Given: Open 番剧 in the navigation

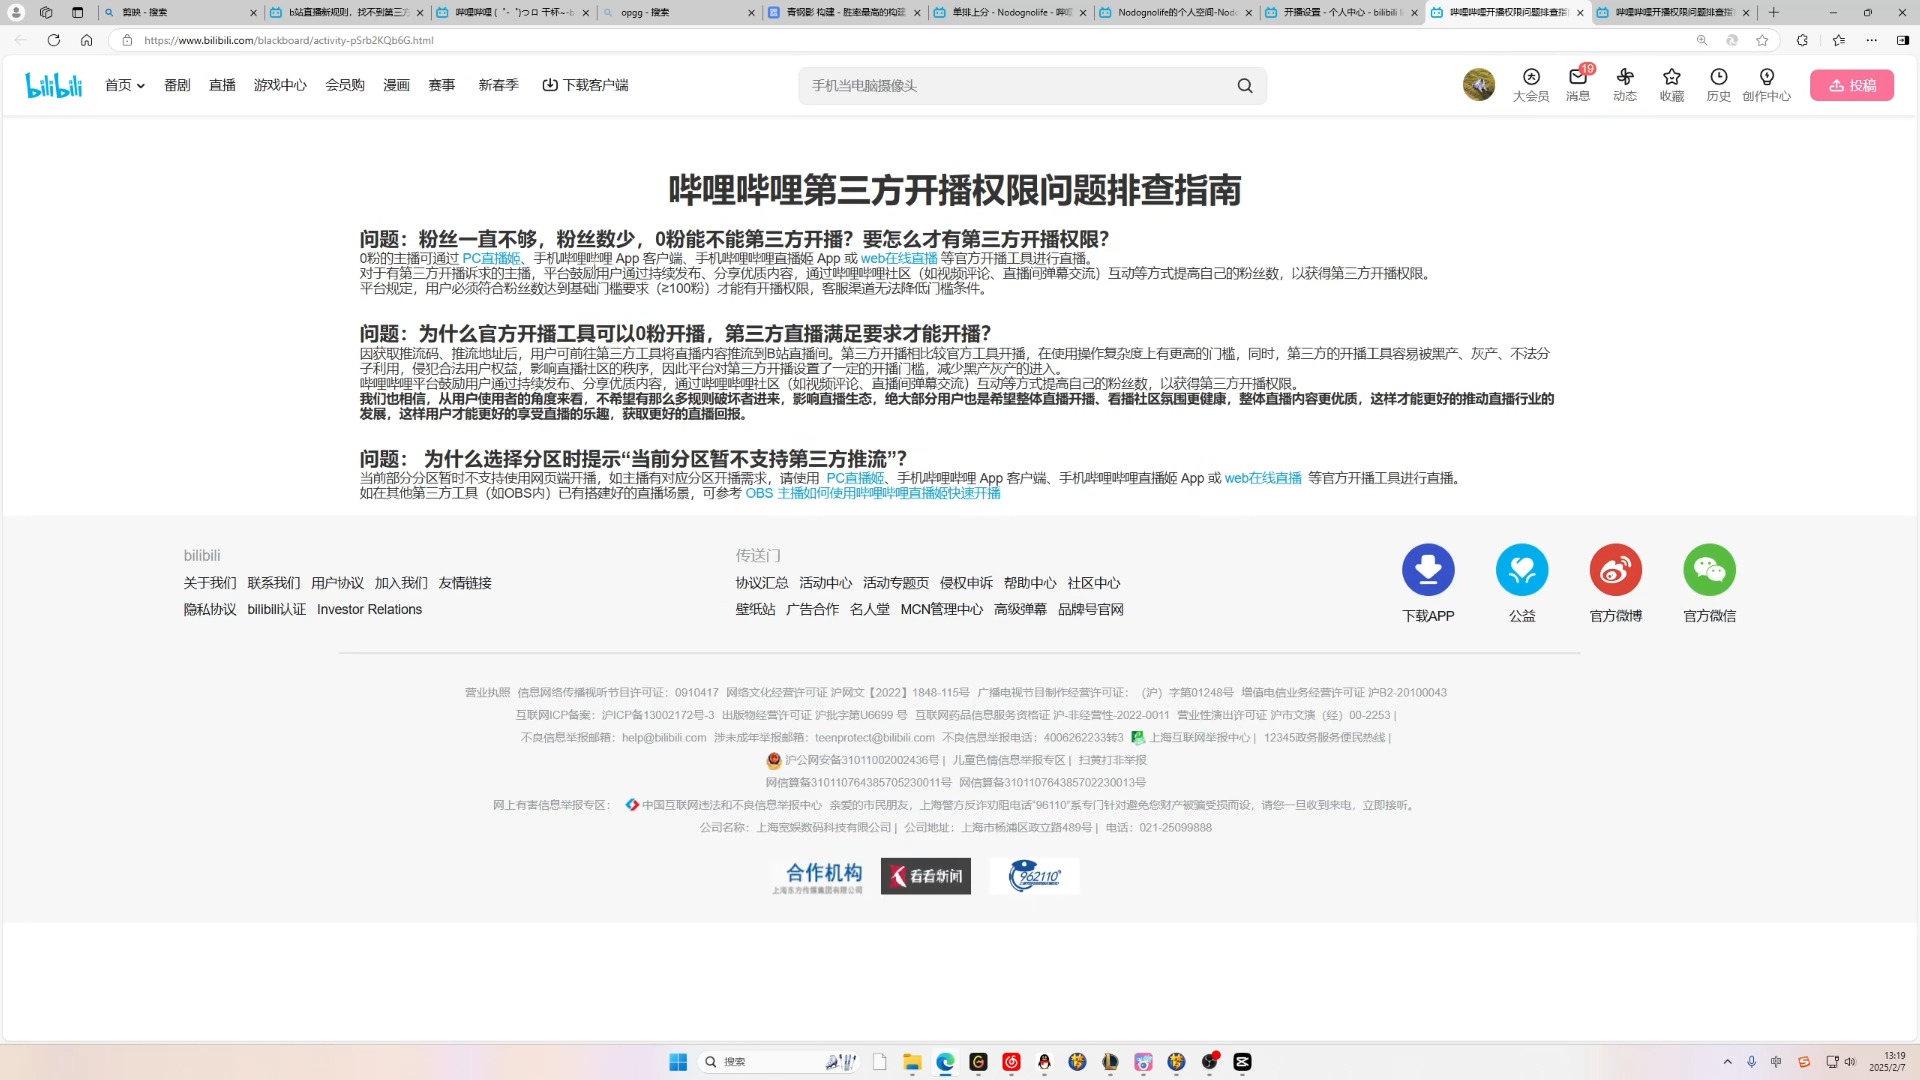Looking at the screenshot, I should click(177, 85).
